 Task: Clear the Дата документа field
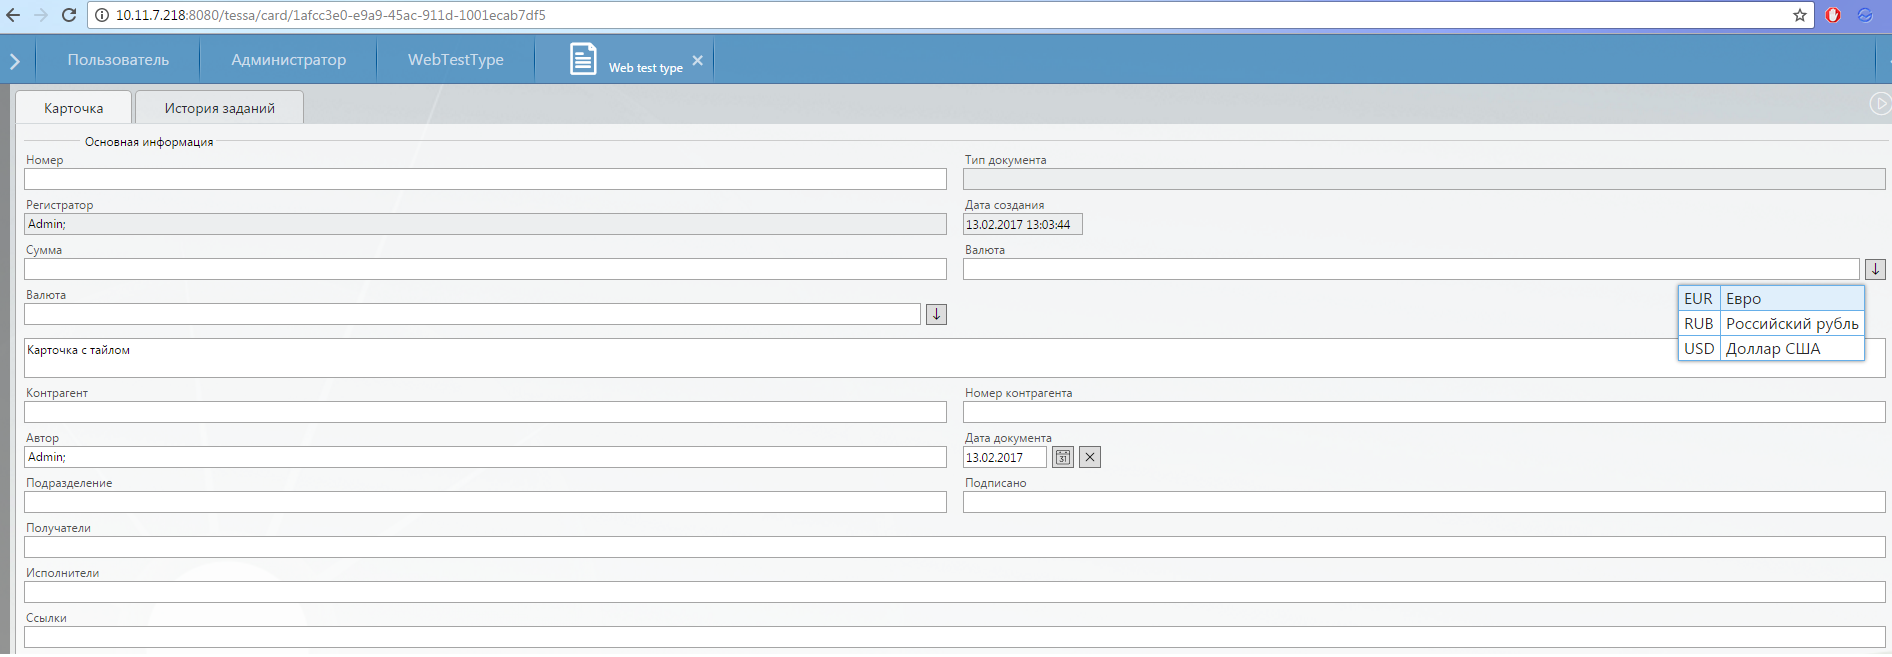pyautogui.click(x=1090, y=457)
